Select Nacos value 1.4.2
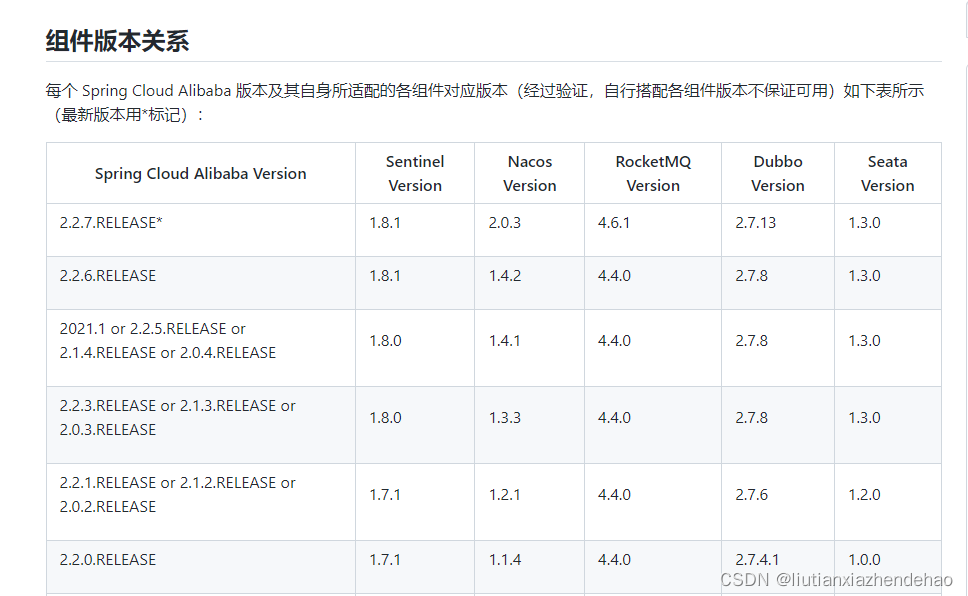968x596 pixels. point(505,276)
